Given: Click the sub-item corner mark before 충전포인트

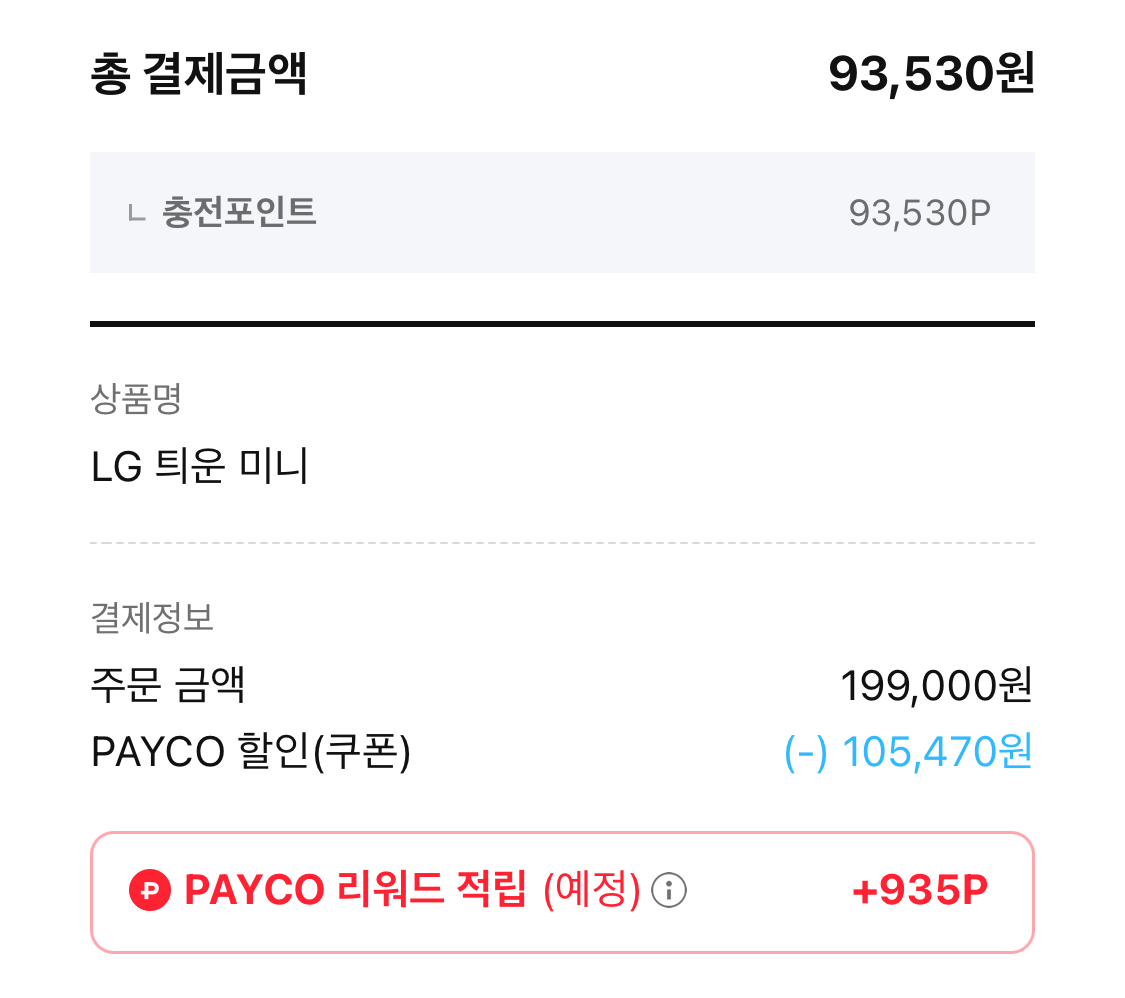Looking at the screenshot, I should 136,212.
